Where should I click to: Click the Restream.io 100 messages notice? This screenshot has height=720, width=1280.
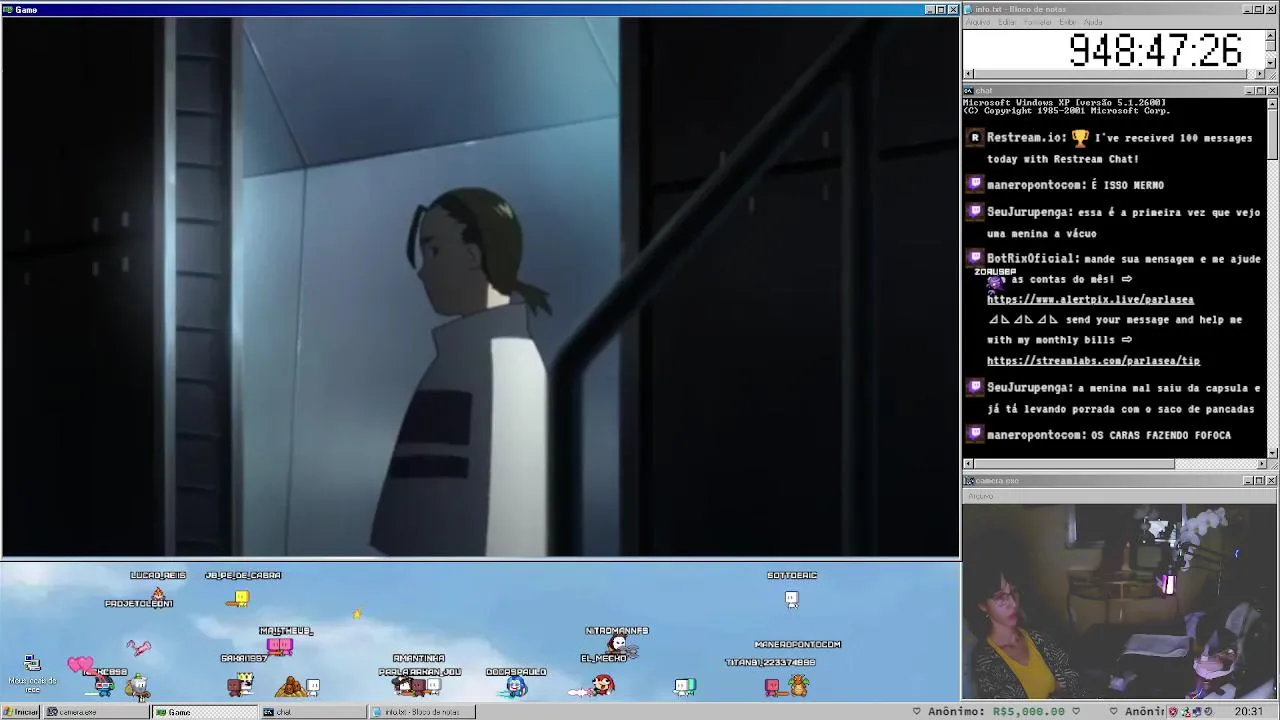coord(1119,148)
